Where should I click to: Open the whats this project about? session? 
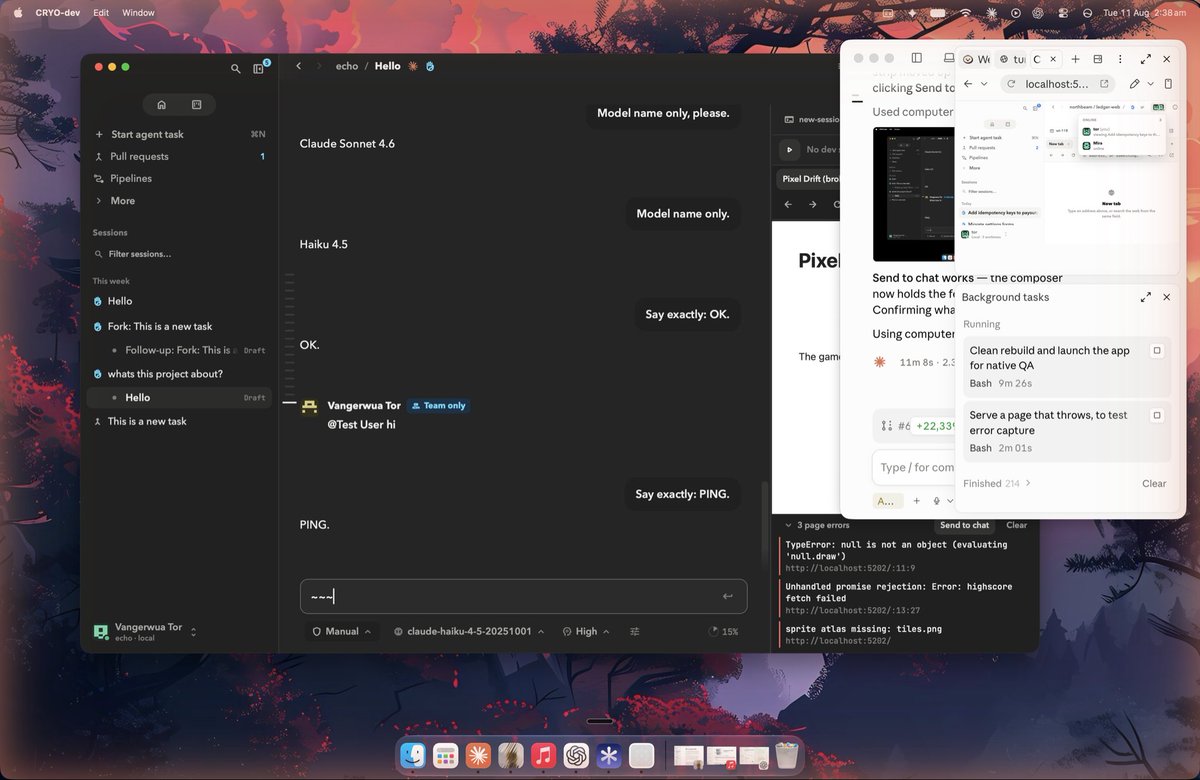coord(180,374)
